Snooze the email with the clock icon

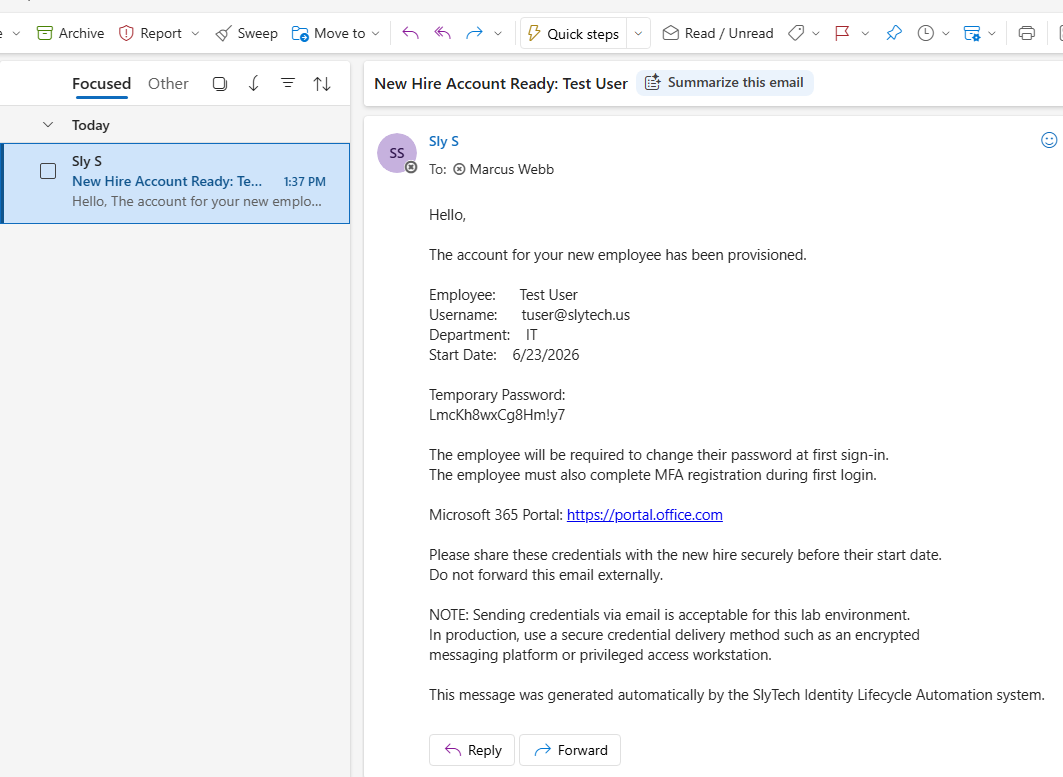point(925,33)
